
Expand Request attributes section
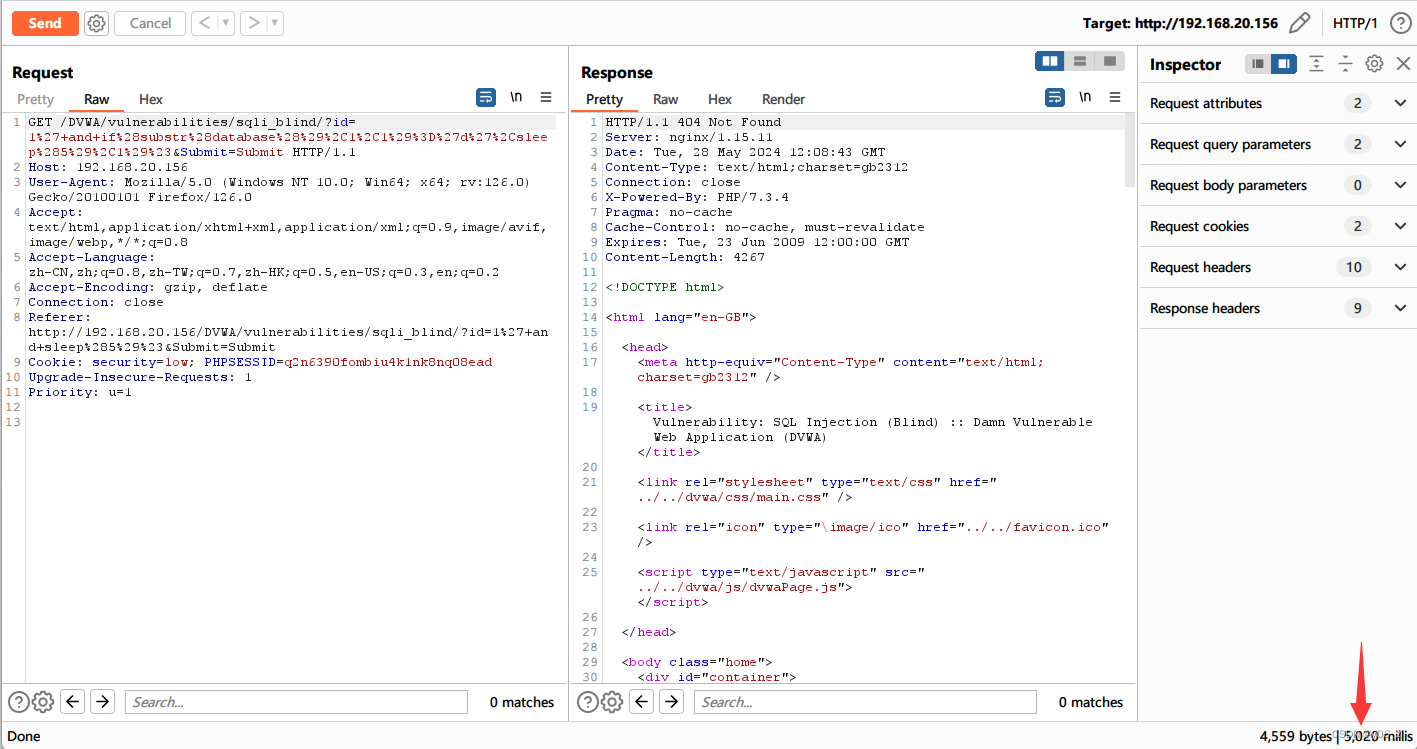click(x=1278, y=103)
